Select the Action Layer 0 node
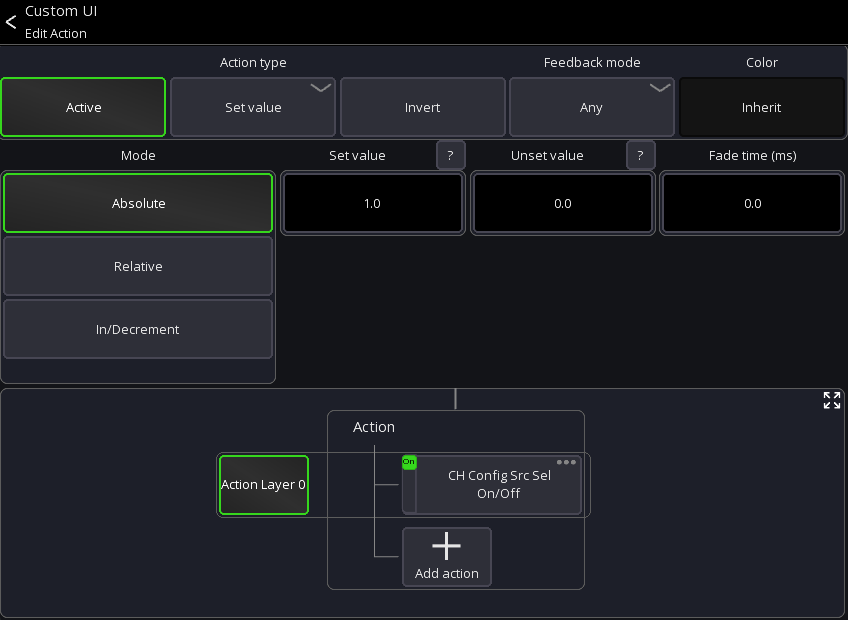The image size is (848, 620). (263, 485)
